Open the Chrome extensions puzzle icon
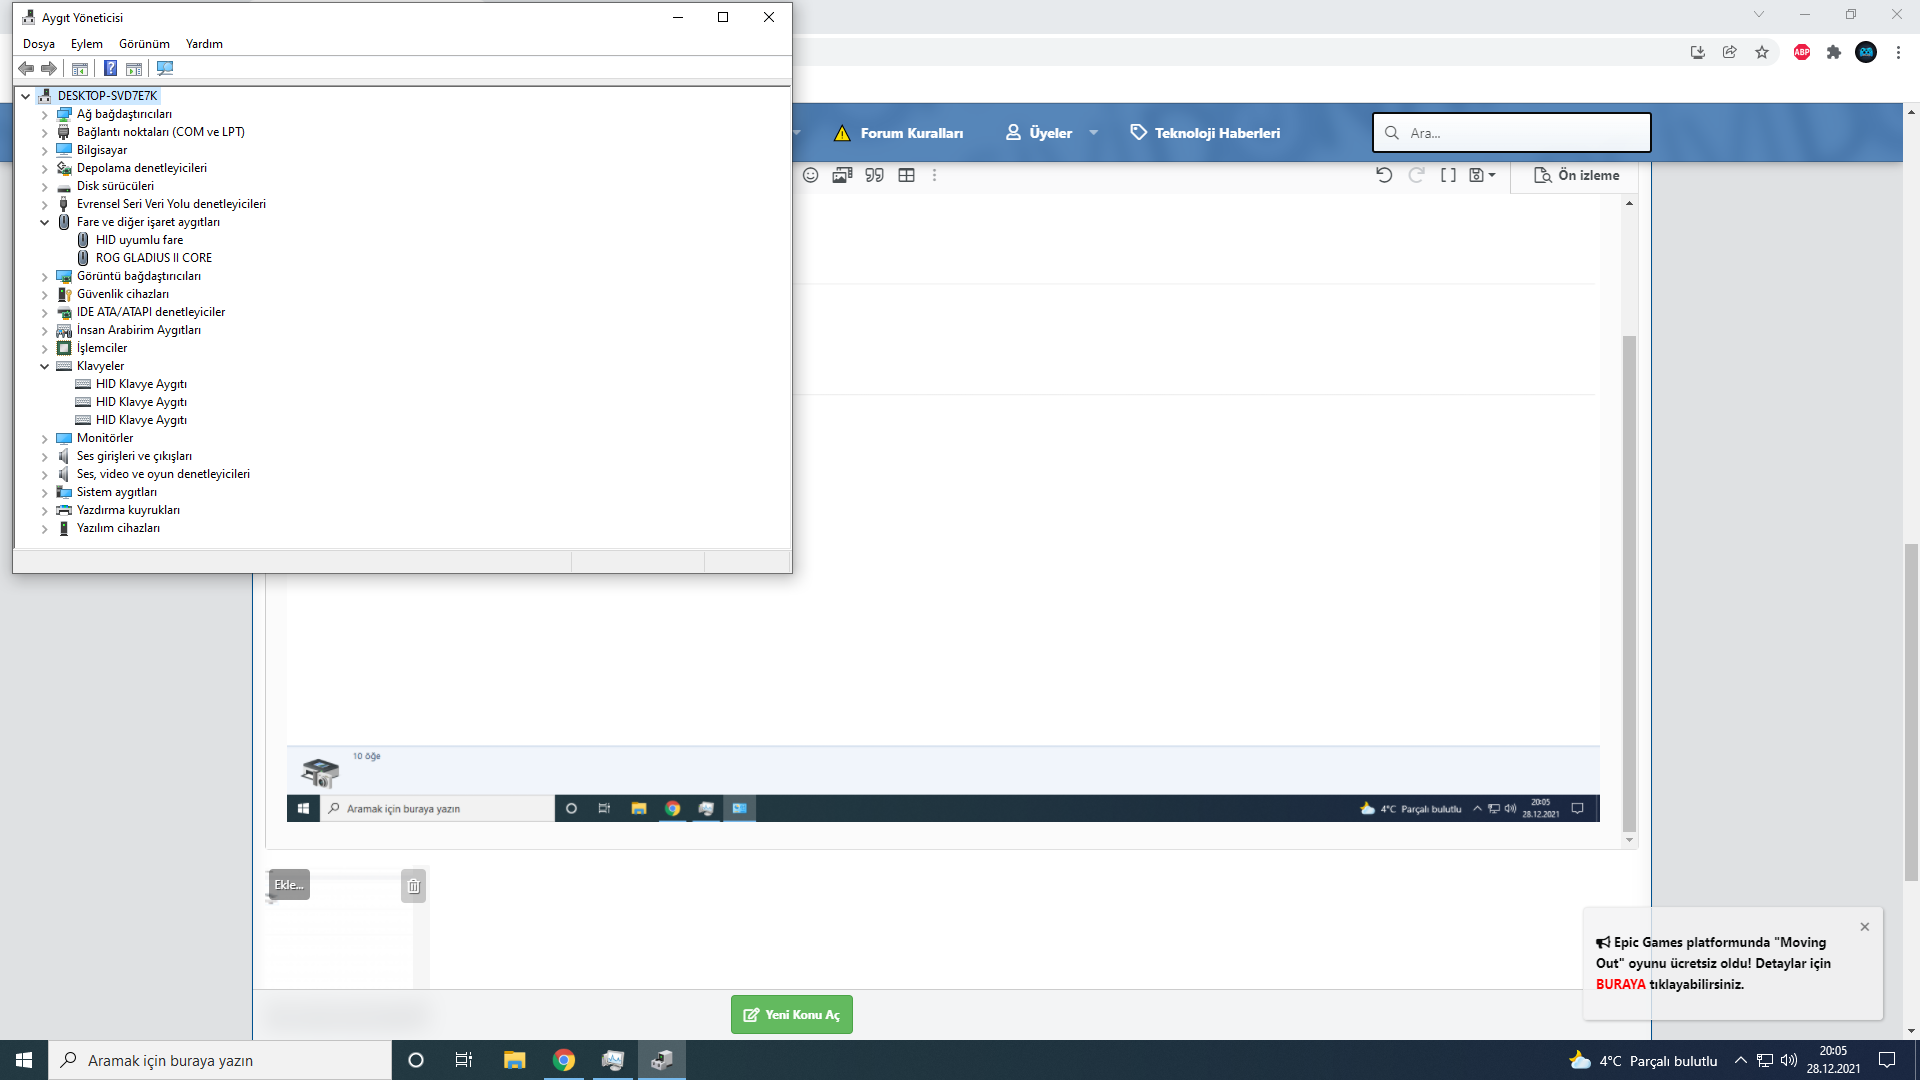1920x1080 pixels. 1833,52
